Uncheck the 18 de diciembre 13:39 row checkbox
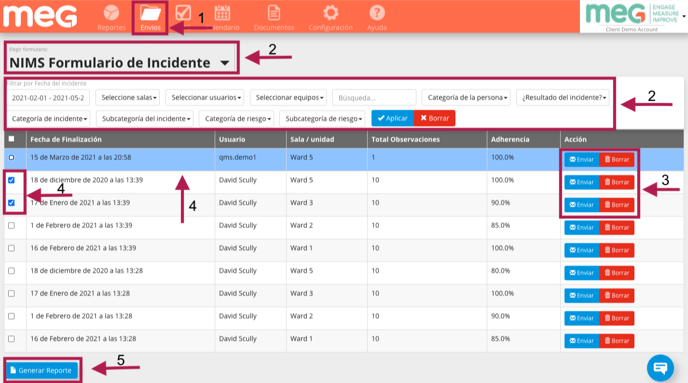688x383 pixels. [11, 180]
